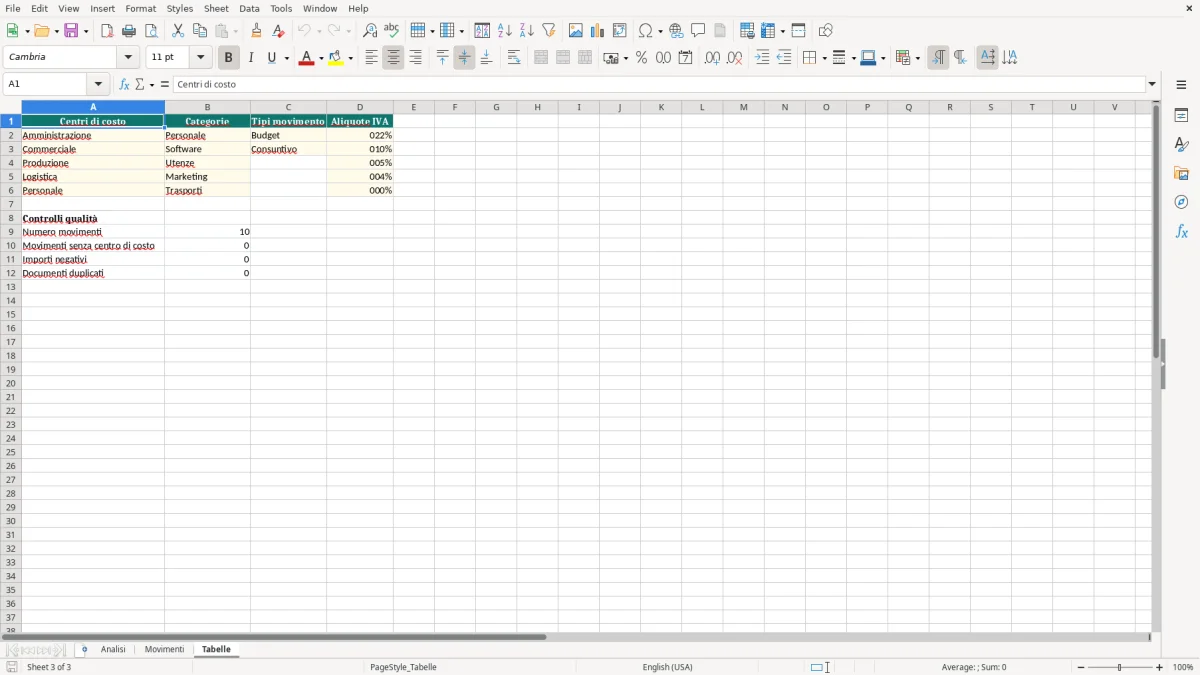Open the Select Function sum dropdown
This screenshot has height=675, width=1200.
151,84
